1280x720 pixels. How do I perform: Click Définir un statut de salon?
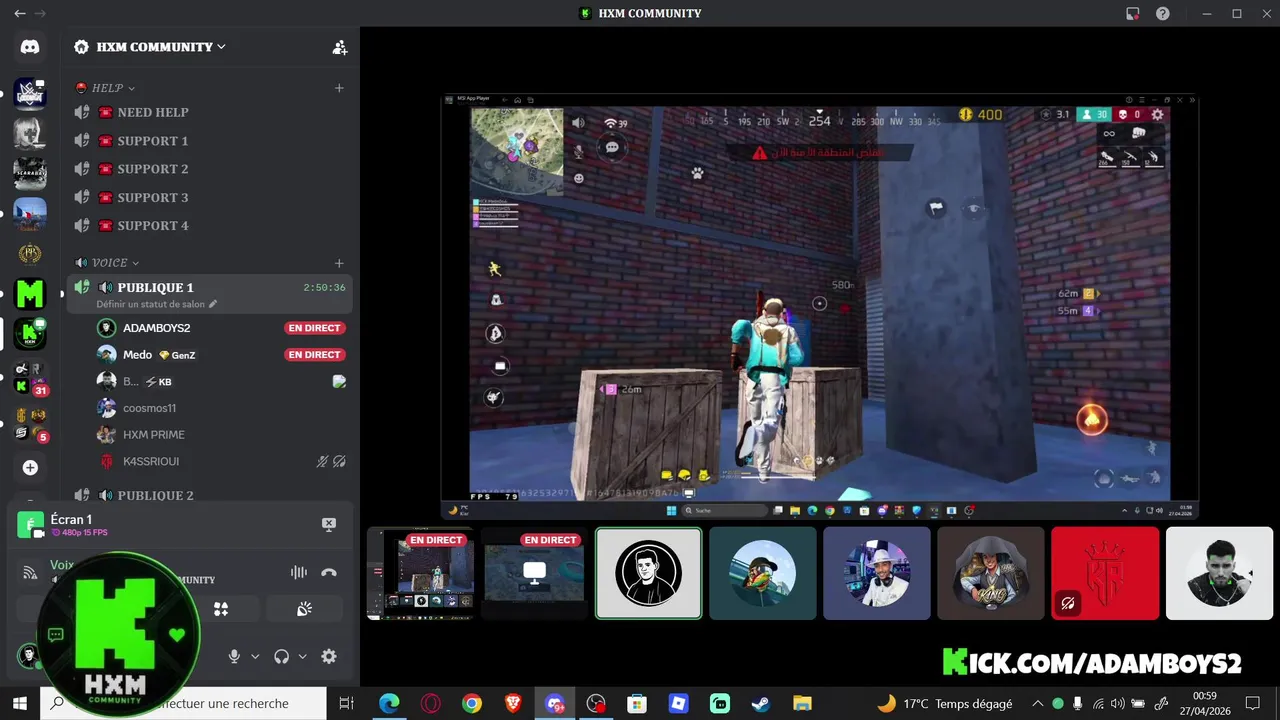pyautogui.click(x=150, y=304)
